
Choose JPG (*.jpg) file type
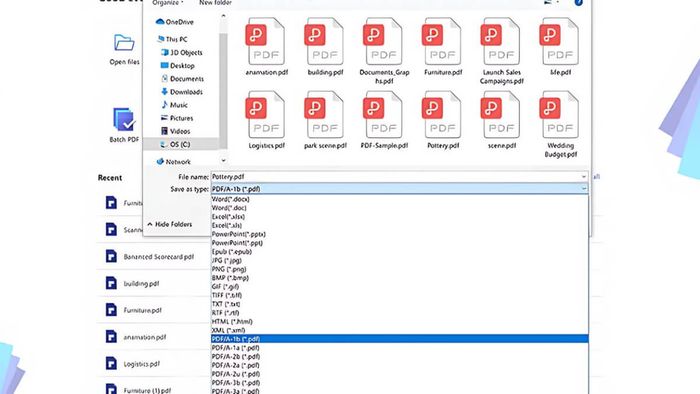tap(400, 260)
